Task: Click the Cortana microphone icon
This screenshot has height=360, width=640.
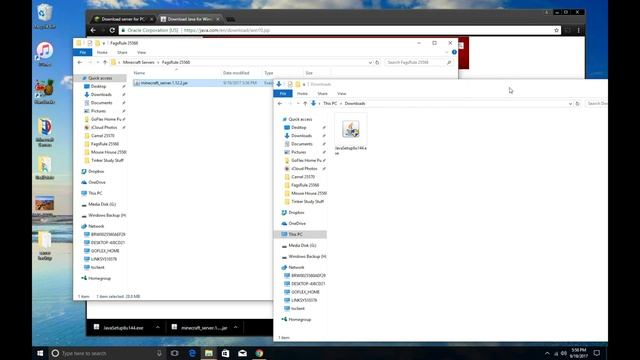Action: coord(159,353)
